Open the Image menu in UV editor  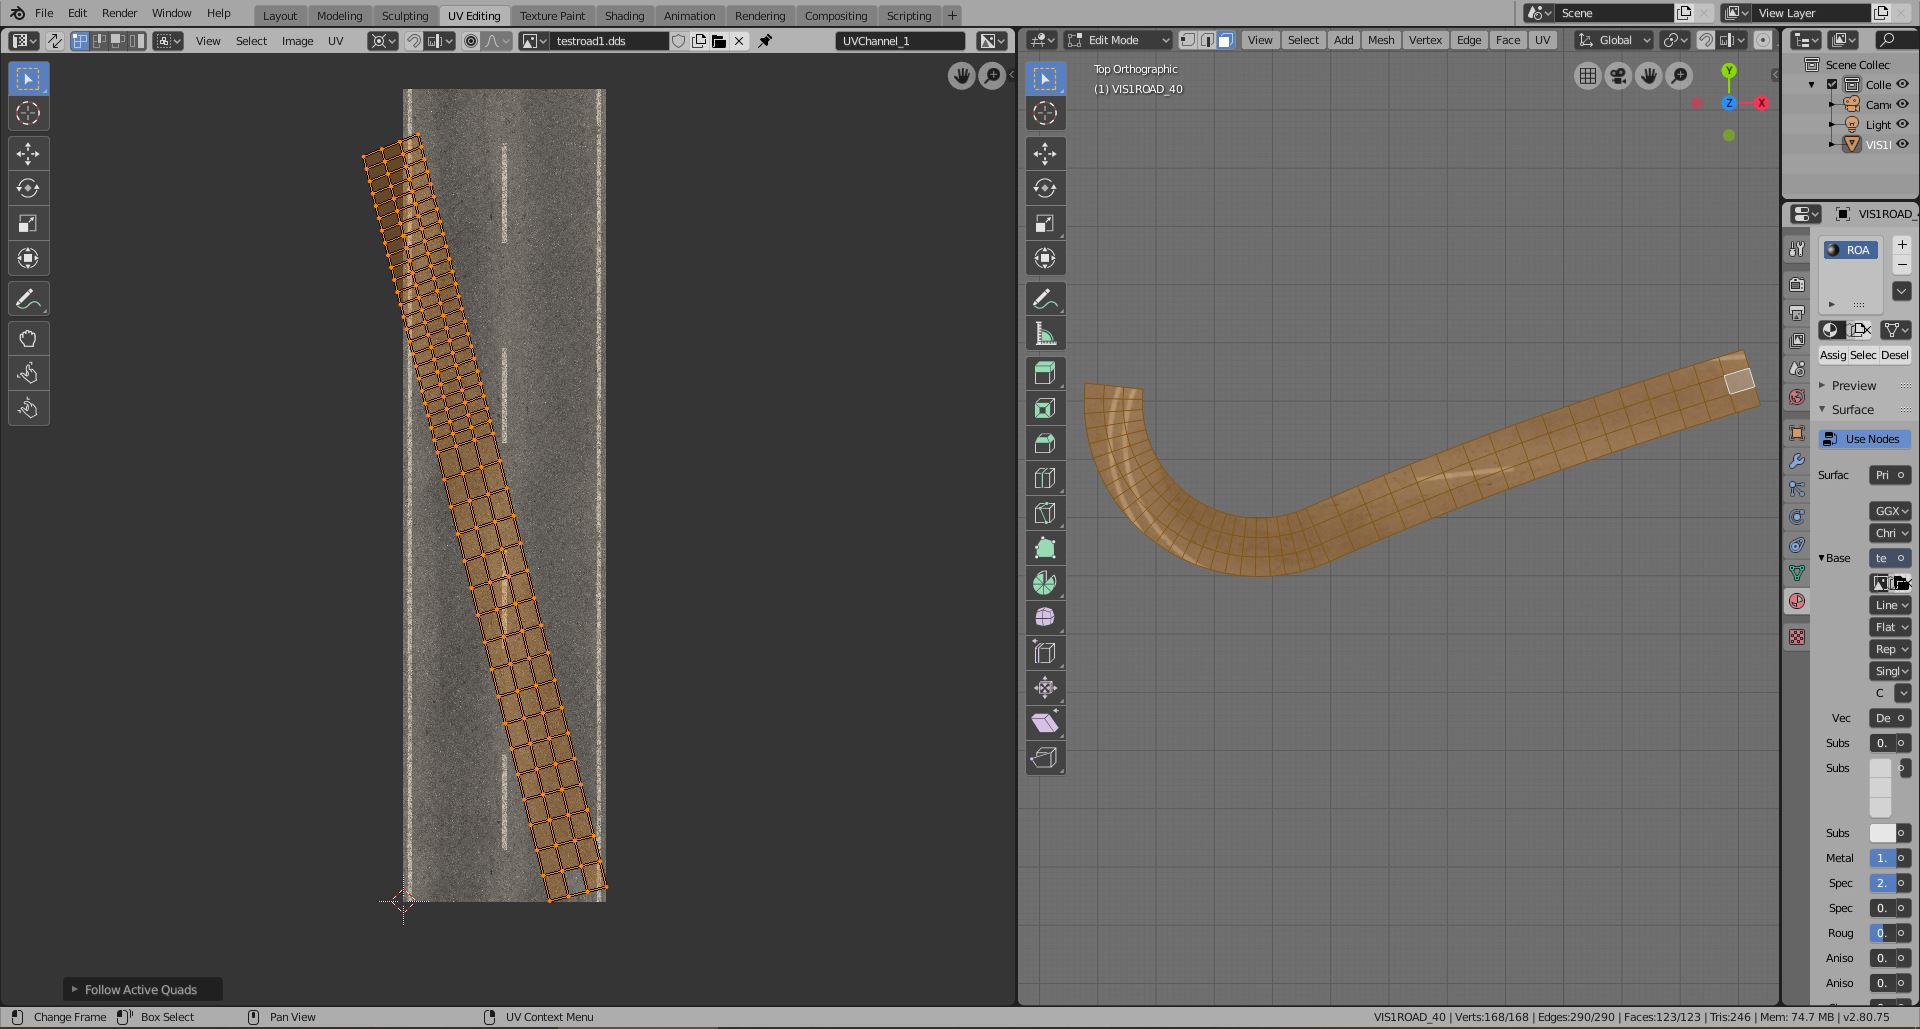click(297, 41)
